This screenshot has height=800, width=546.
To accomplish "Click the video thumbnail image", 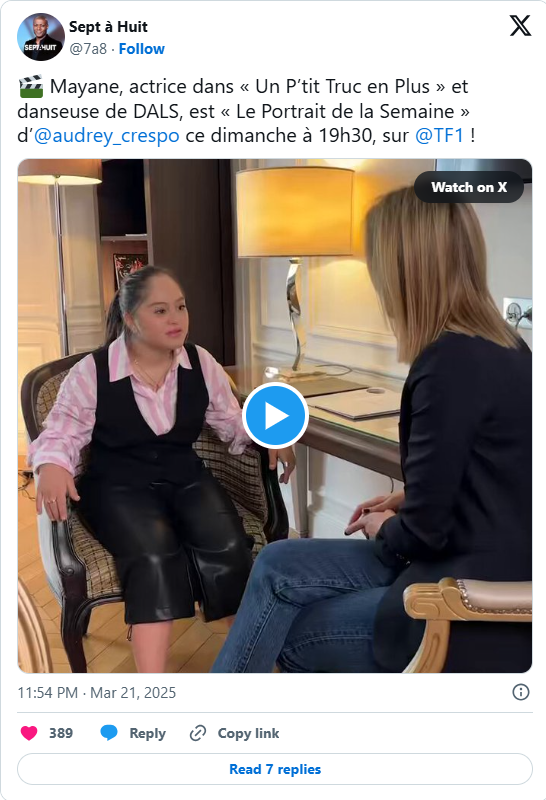I will 275,416.
